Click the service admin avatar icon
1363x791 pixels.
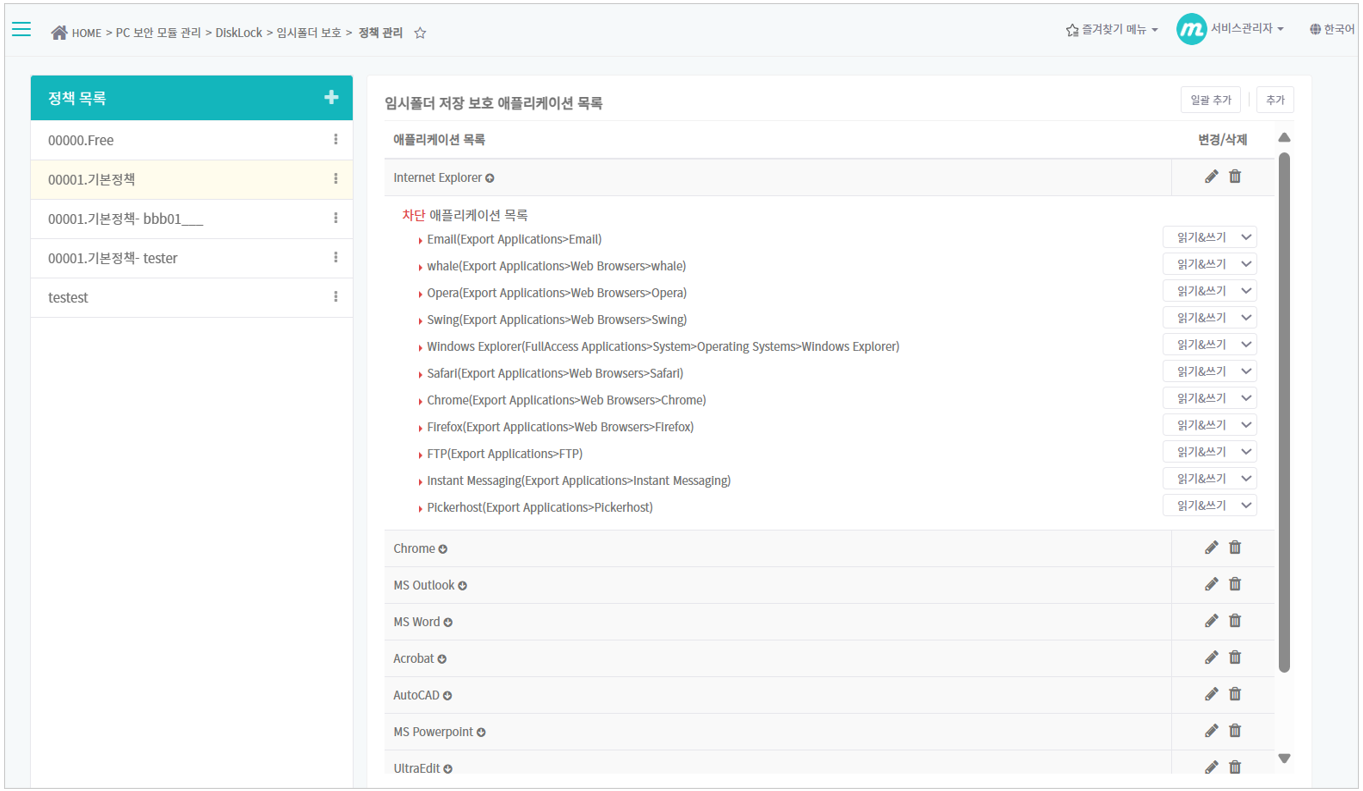point(1191,29)
